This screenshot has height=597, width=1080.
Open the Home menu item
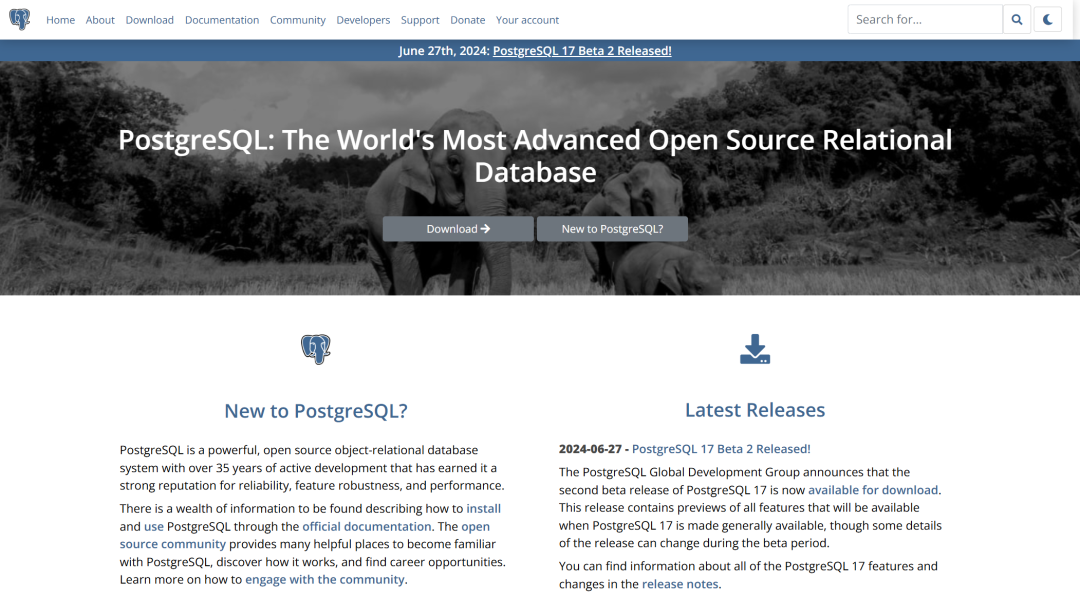coord(61,20)
